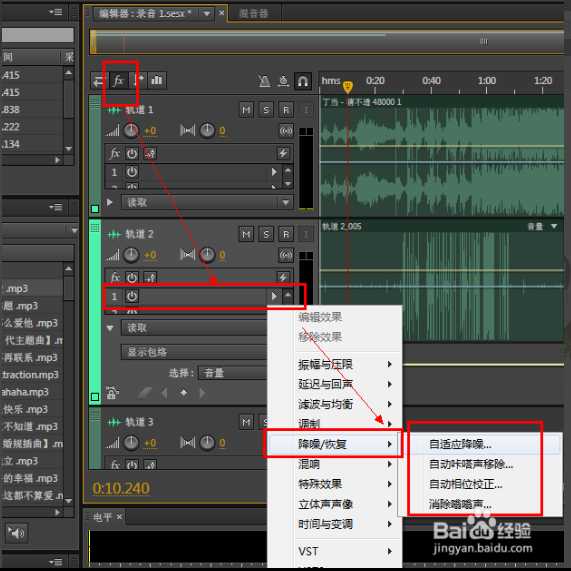Mute track 1 with M button

coord(247,110)
